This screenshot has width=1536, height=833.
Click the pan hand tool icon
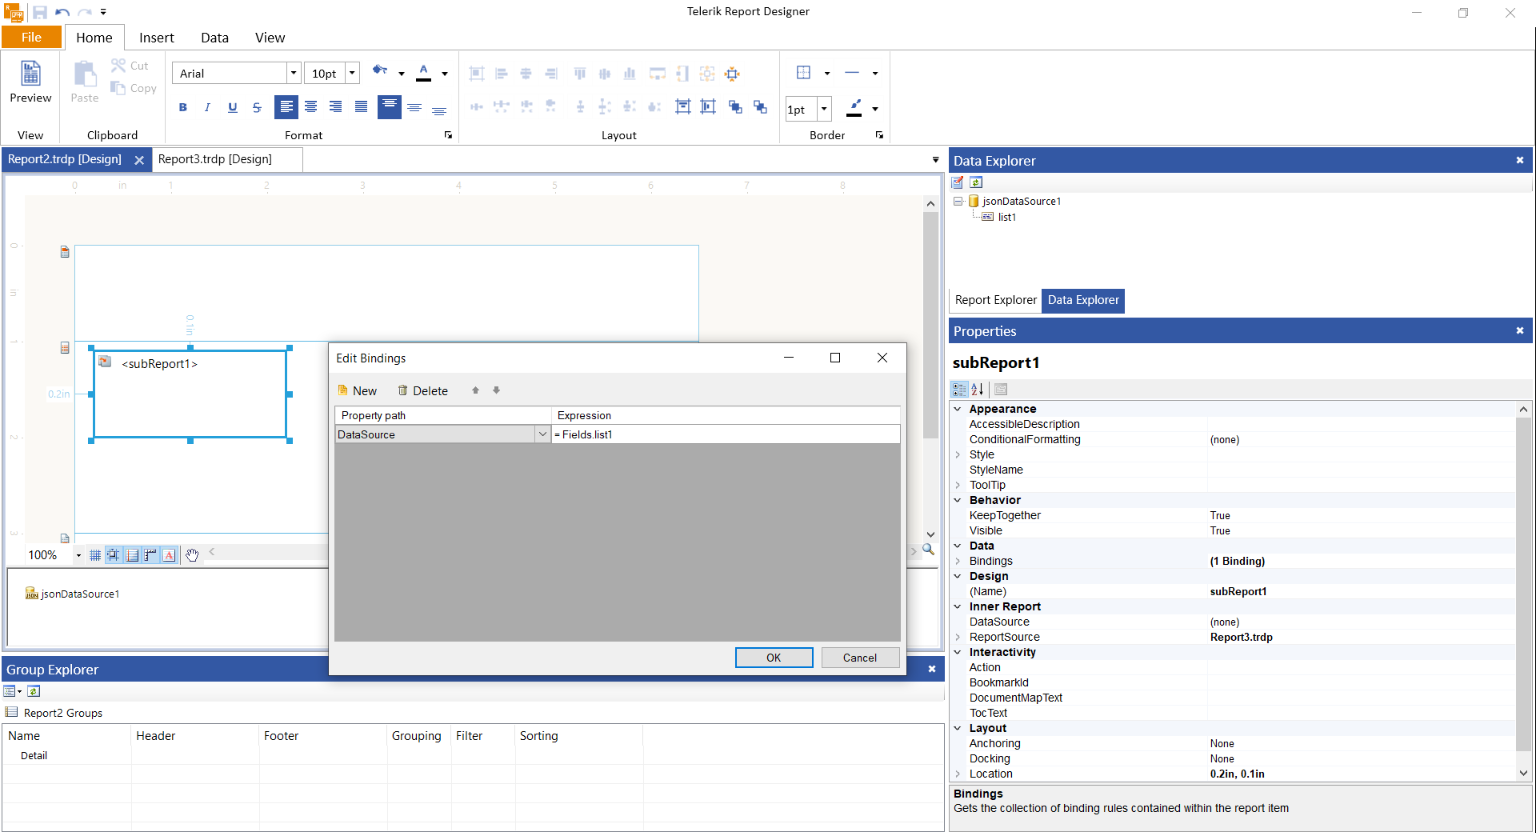pyautogui.click(x=192, y=555)
